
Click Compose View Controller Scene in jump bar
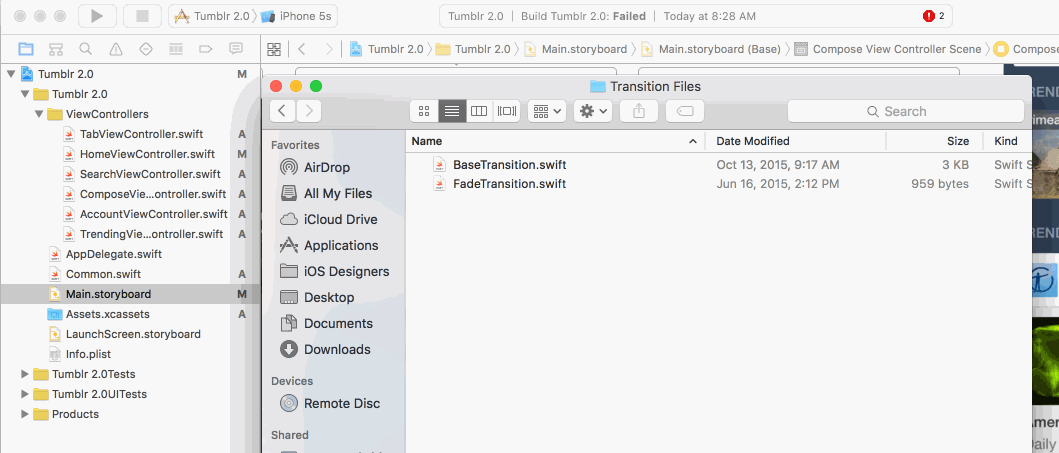click(887, 49)
